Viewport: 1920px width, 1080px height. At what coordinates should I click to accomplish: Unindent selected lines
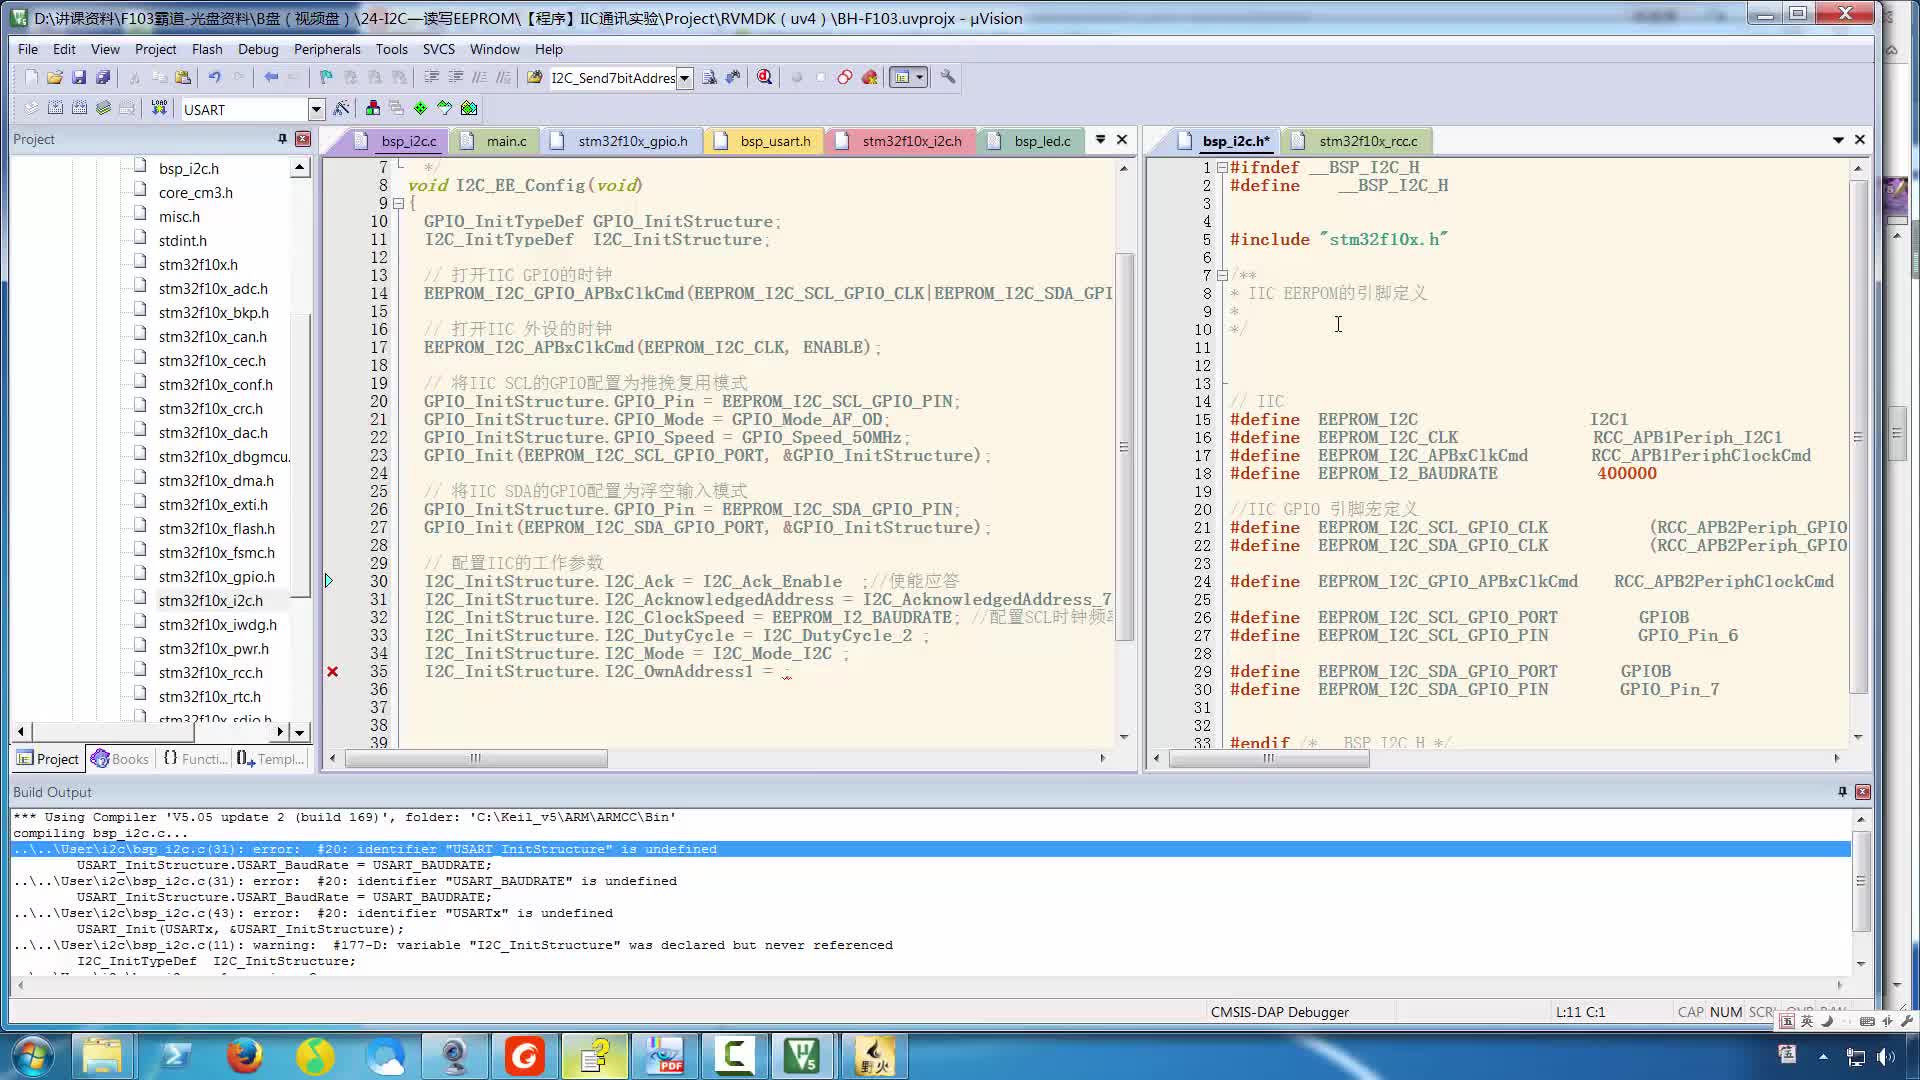coord(456,77)
